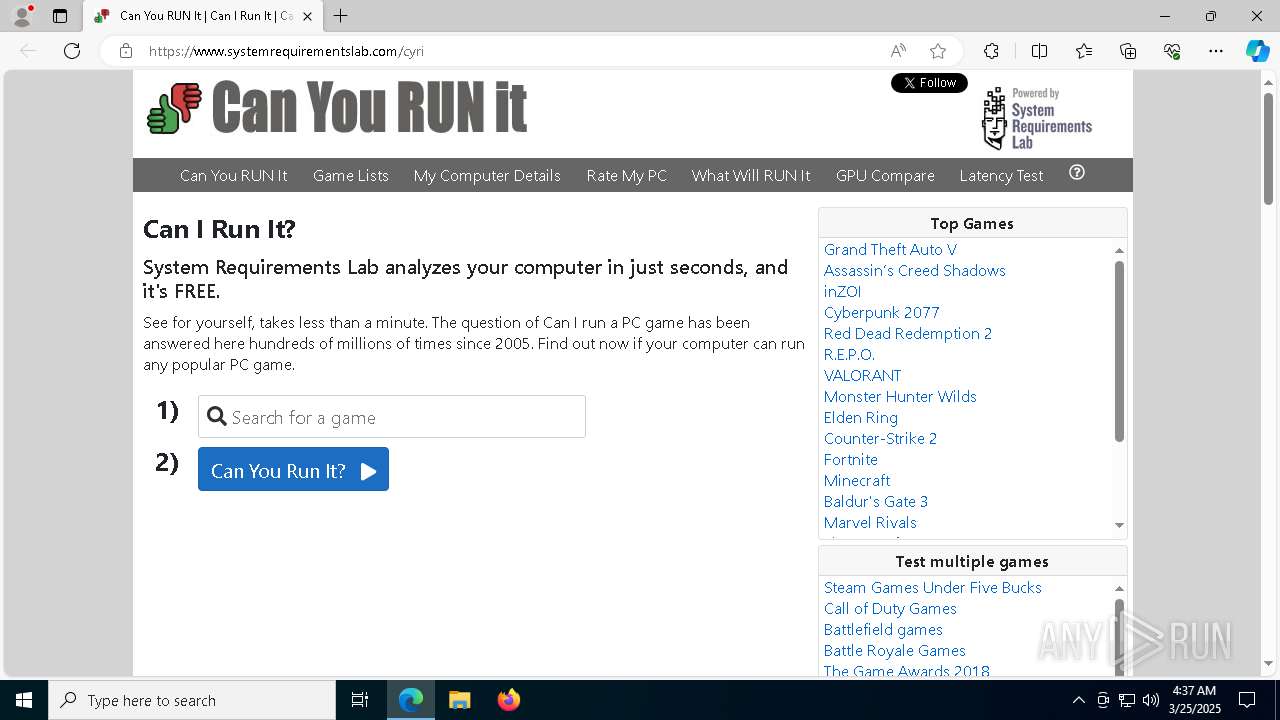1280x720 pixels.
Task: Open Steam Games Under Five Bucks
Action: point(933,587)
